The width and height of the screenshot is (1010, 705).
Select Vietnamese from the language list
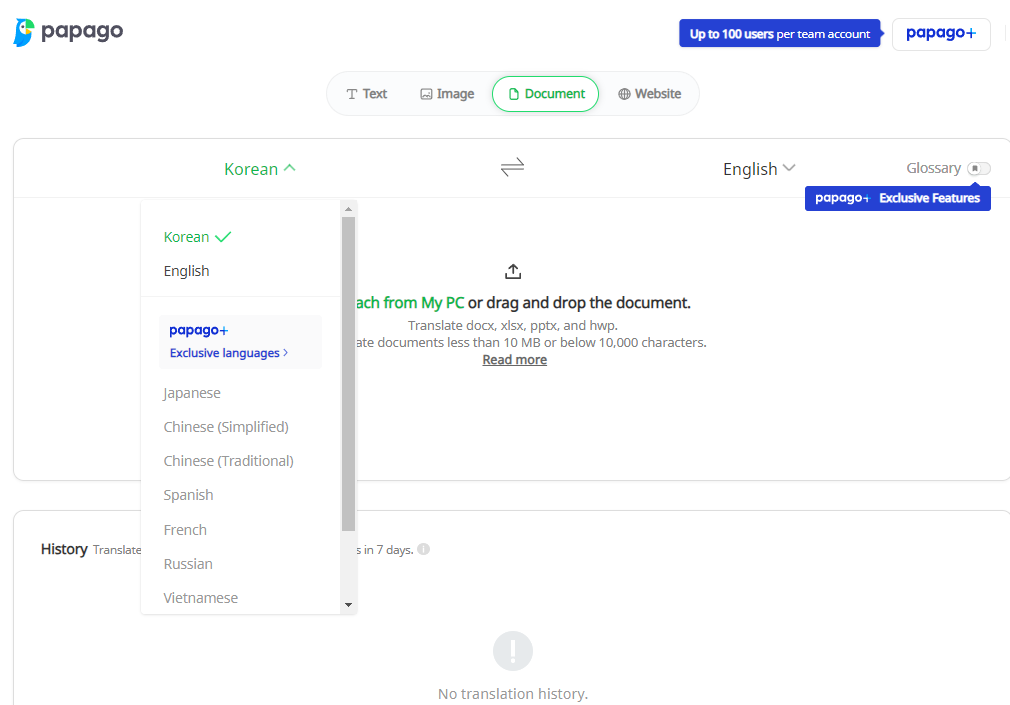(200, 599)
